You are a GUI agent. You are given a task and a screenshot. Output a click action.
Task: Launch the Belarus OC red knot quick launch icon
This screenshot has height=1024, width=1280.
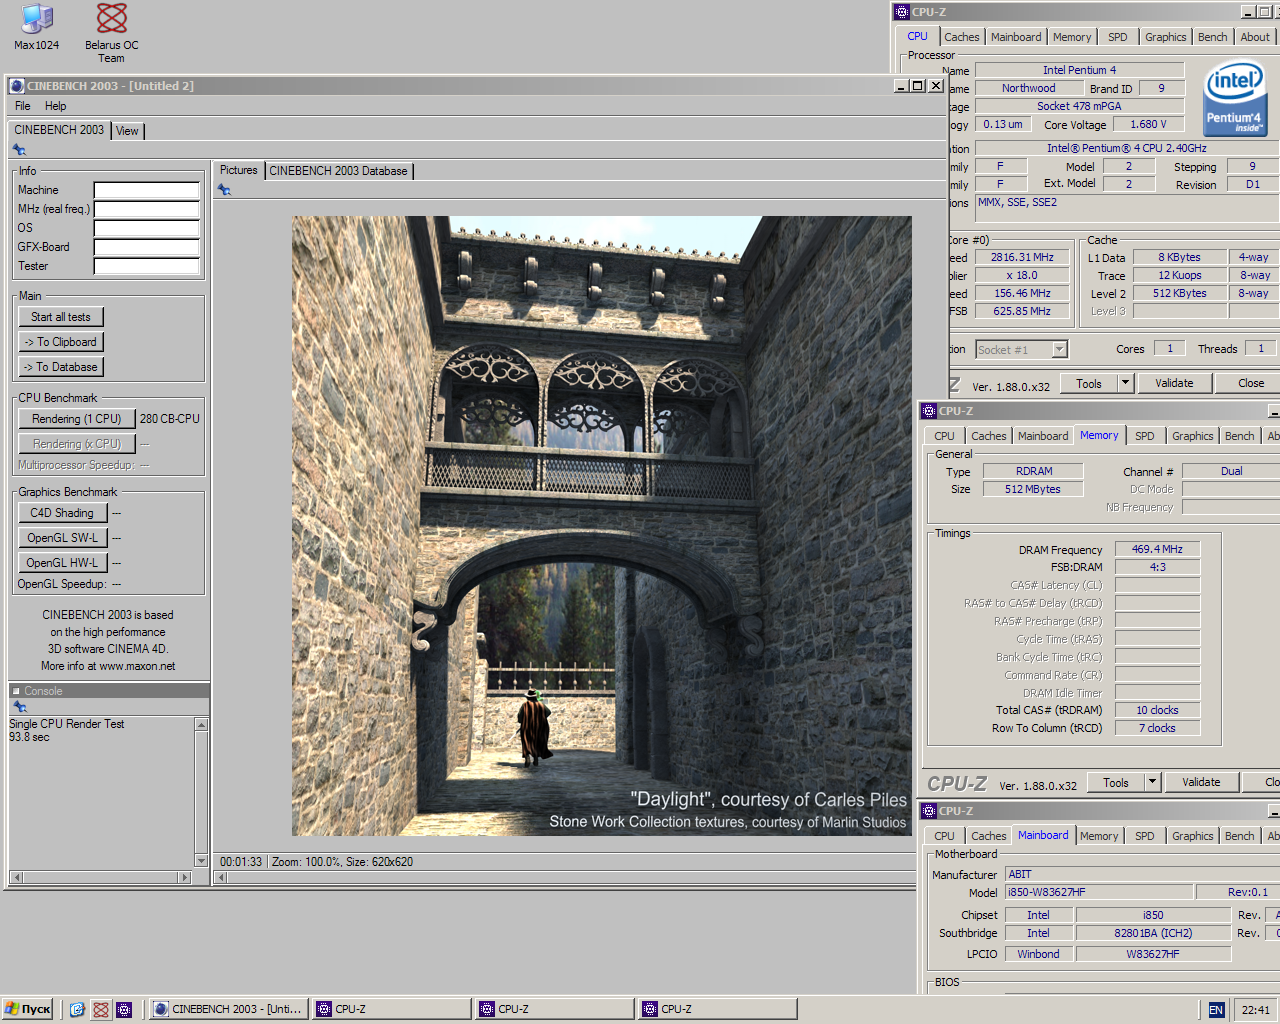101,1010
